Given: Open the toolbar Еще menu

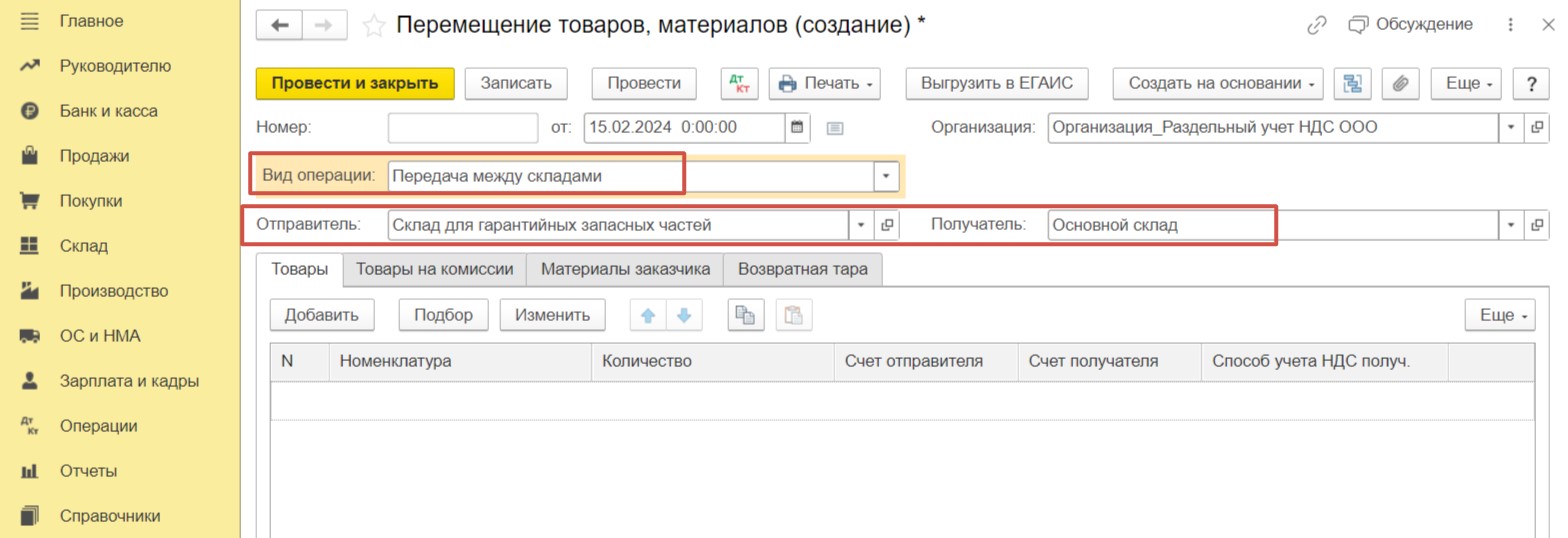Looking at the screenshot, I should 1467,84.
